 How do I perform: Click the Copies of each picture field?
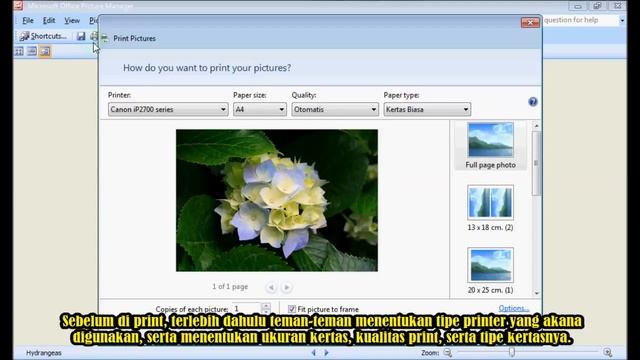(x=247, y=309)
